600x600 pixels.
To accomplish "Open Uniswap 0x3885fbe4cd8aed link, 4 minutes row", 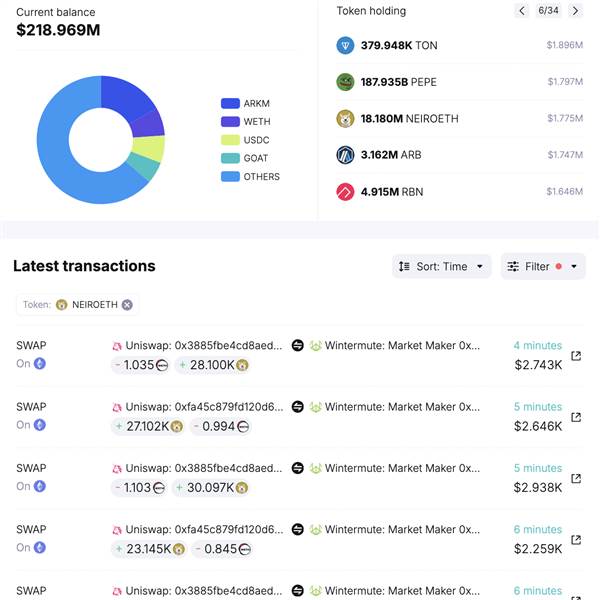I will (204, 346).
